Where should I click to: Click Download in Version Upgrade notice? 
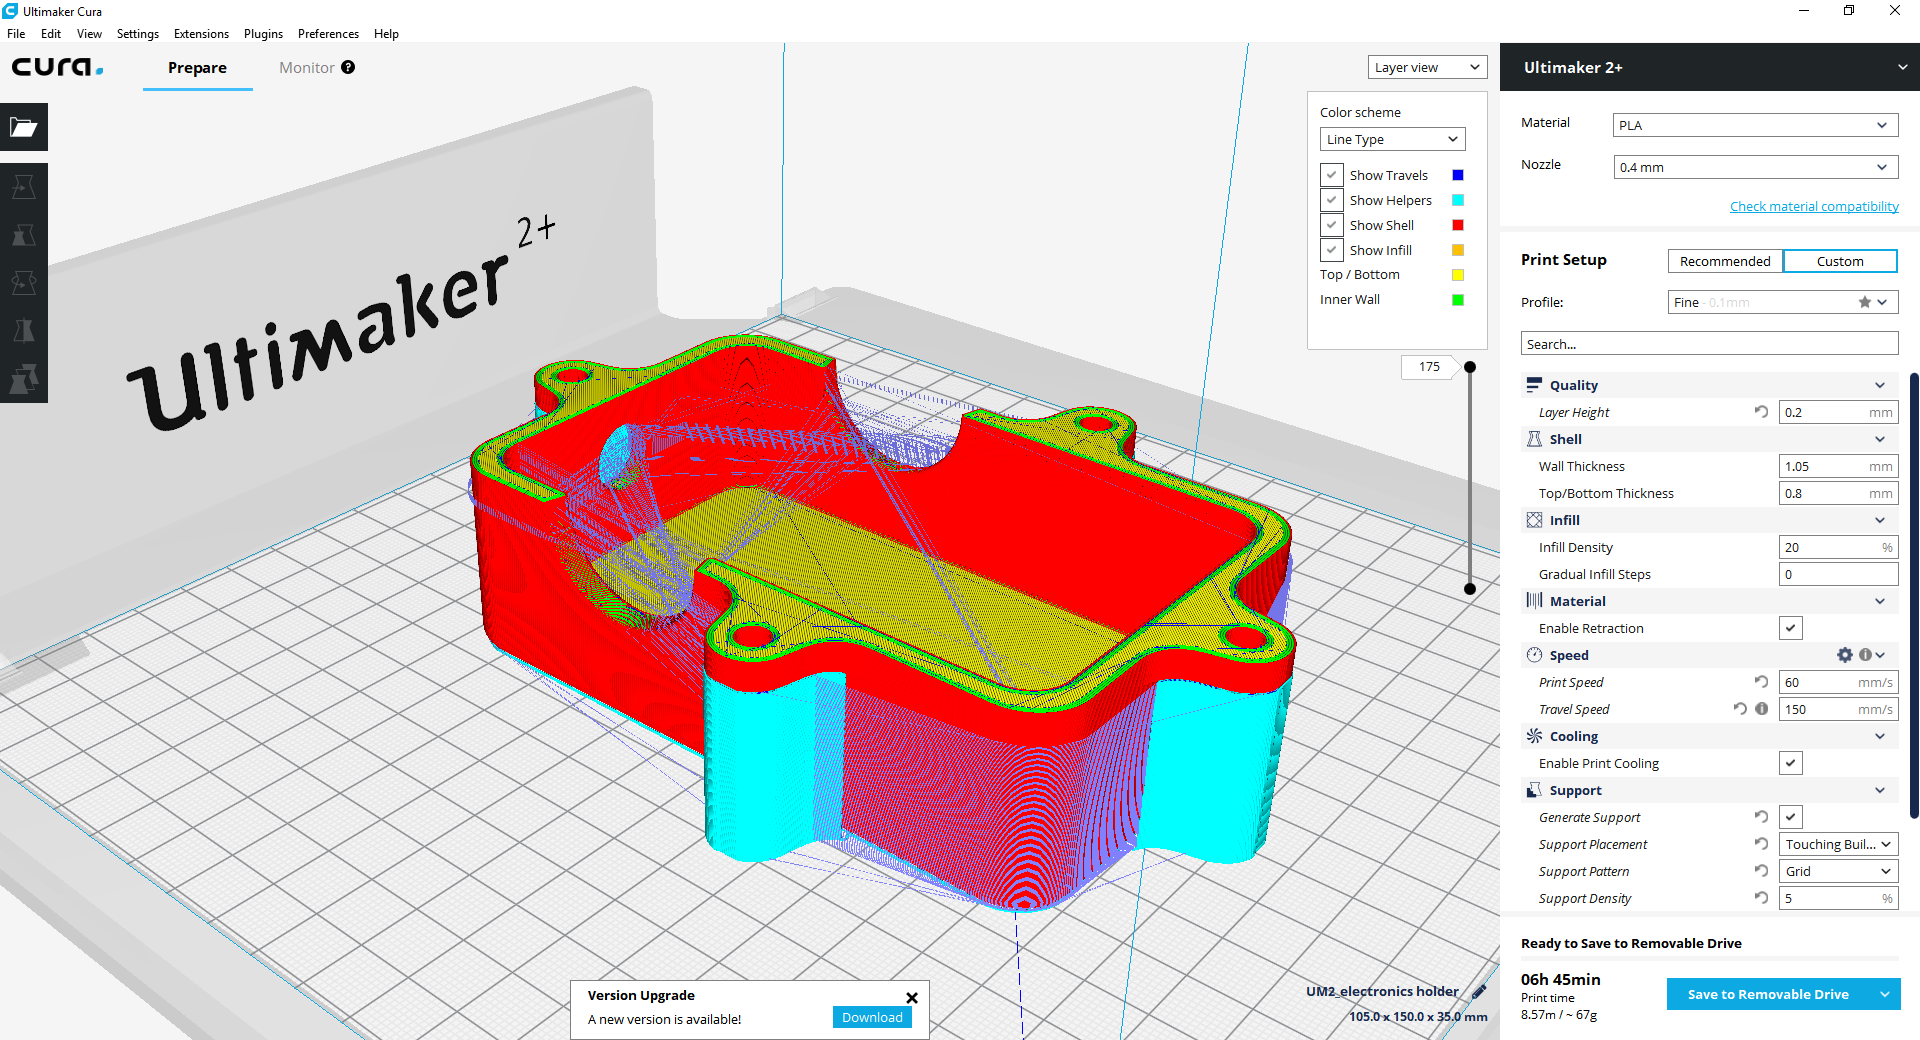point(872,1017)
